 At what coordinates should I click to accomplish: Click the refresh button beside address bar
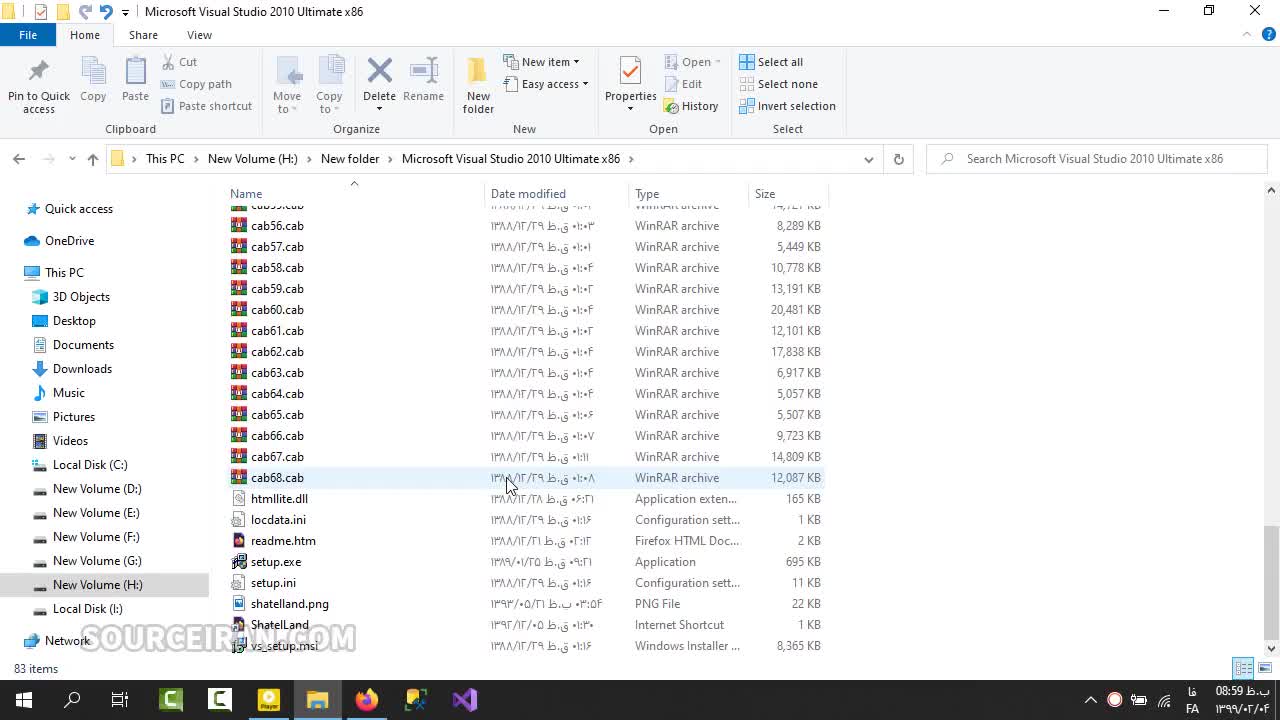898,159
